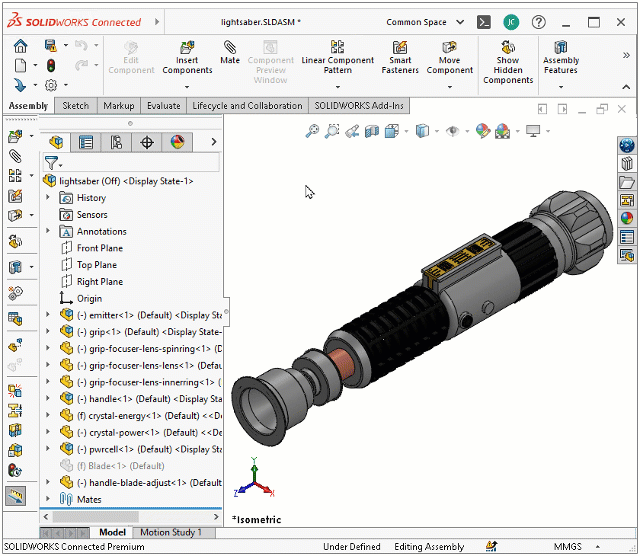The image size is (640, 556).
Task: Collapse the ribbon with the up chevron
Action: tap(626, 87)
